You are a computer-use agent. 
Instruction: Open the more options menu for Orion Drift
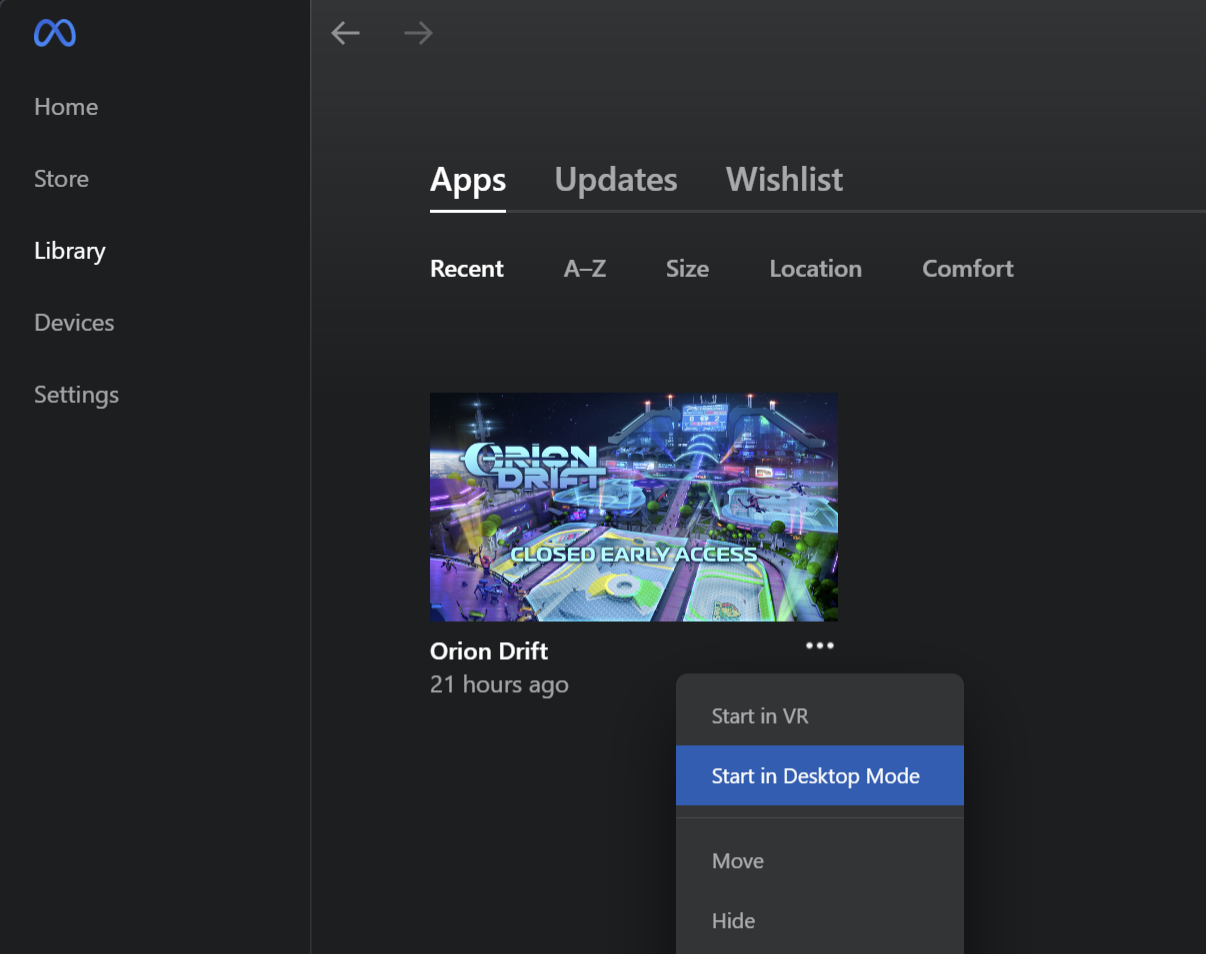(x=819, y=645)
